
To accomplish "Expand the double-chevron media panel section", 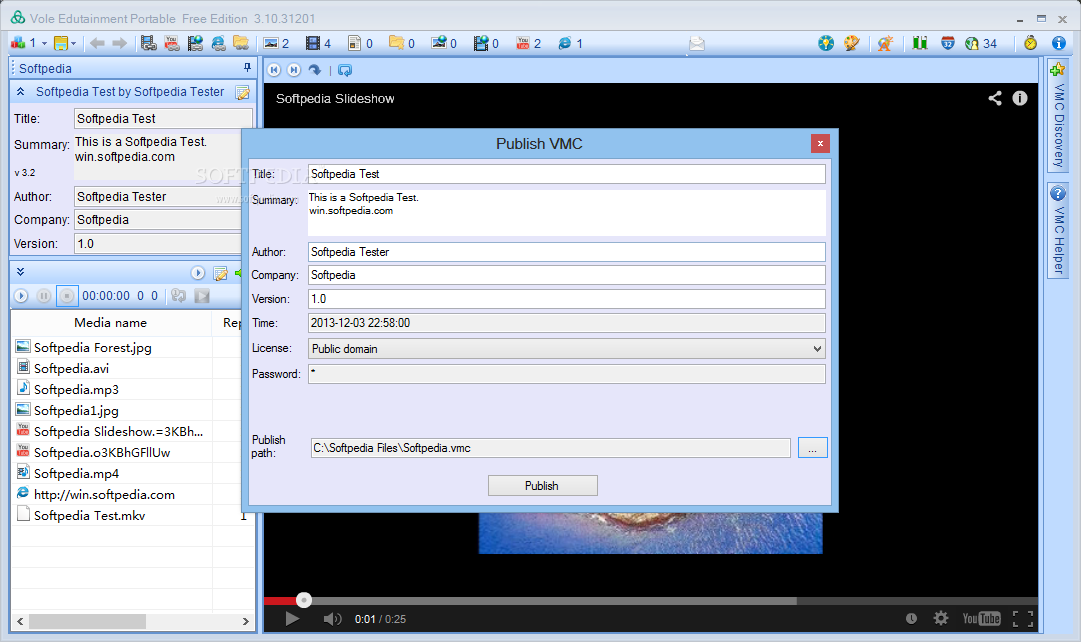I will pos(21,272).
